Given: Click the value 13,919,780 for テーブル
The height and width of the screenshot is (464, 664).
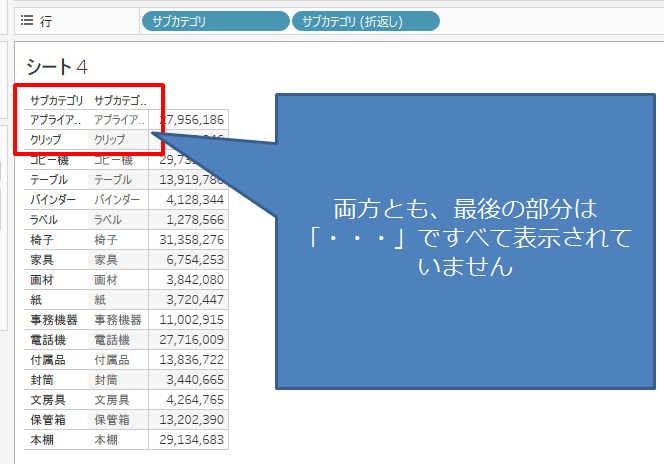Looking at the screenshot, I should point(190,180).
